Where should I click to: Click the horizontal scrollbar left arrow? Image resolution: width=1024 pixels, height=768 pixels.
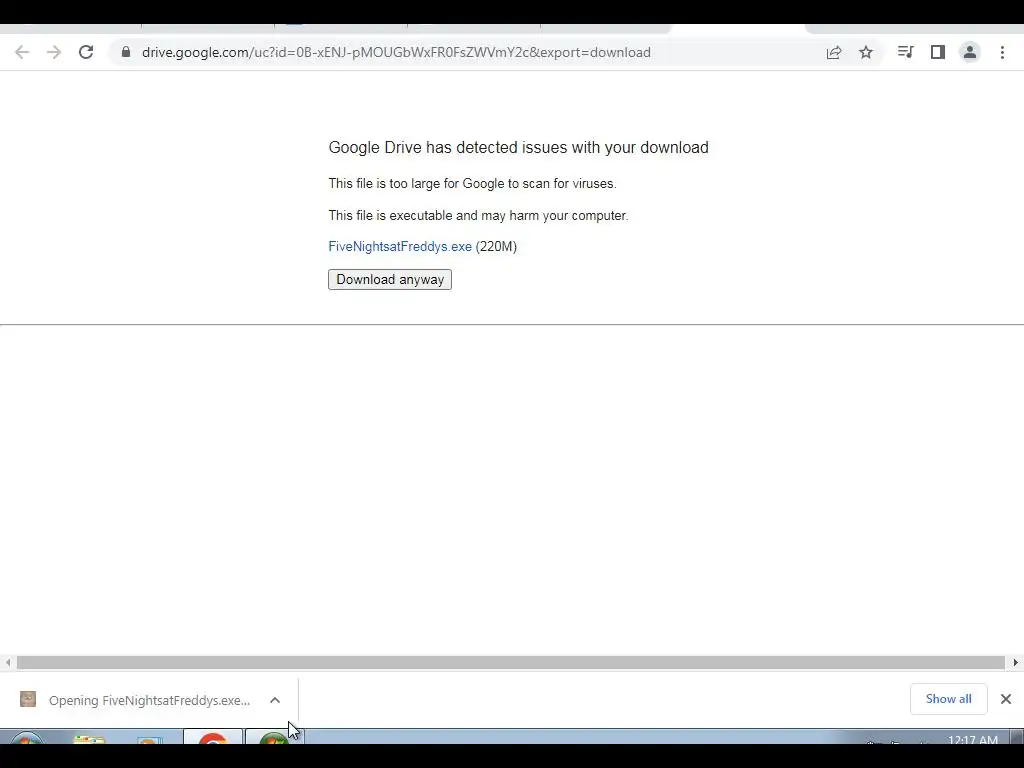coord(7,662)
